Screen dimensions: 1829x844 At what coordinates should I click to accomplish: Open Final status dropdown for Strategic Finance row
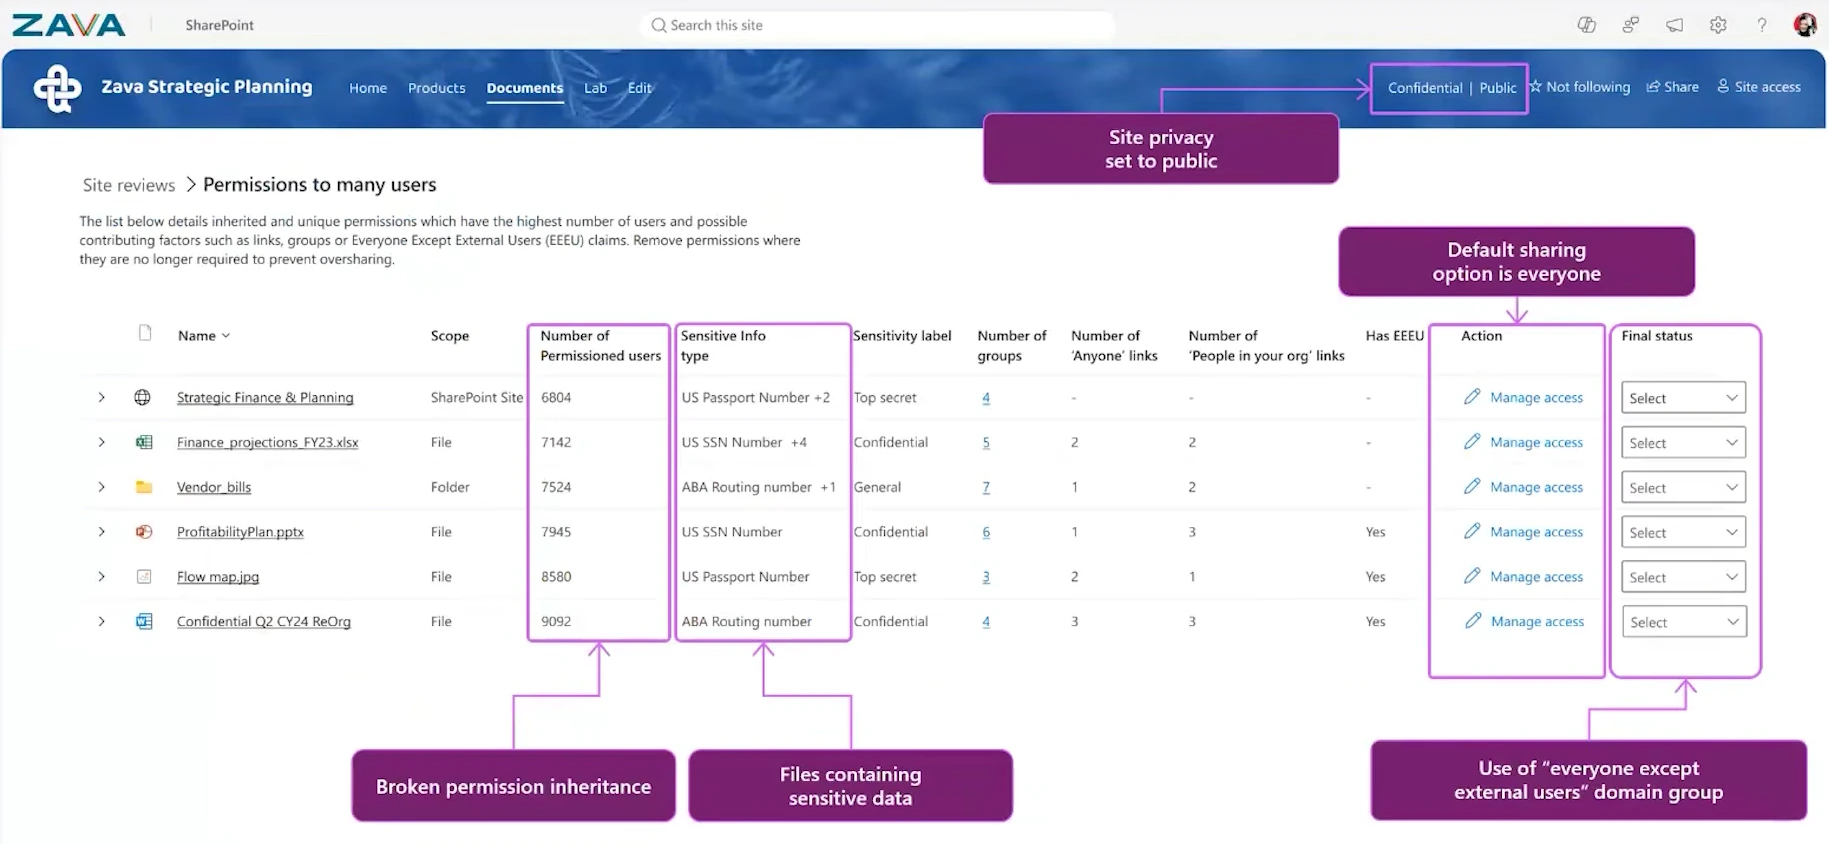[1683, 398]
